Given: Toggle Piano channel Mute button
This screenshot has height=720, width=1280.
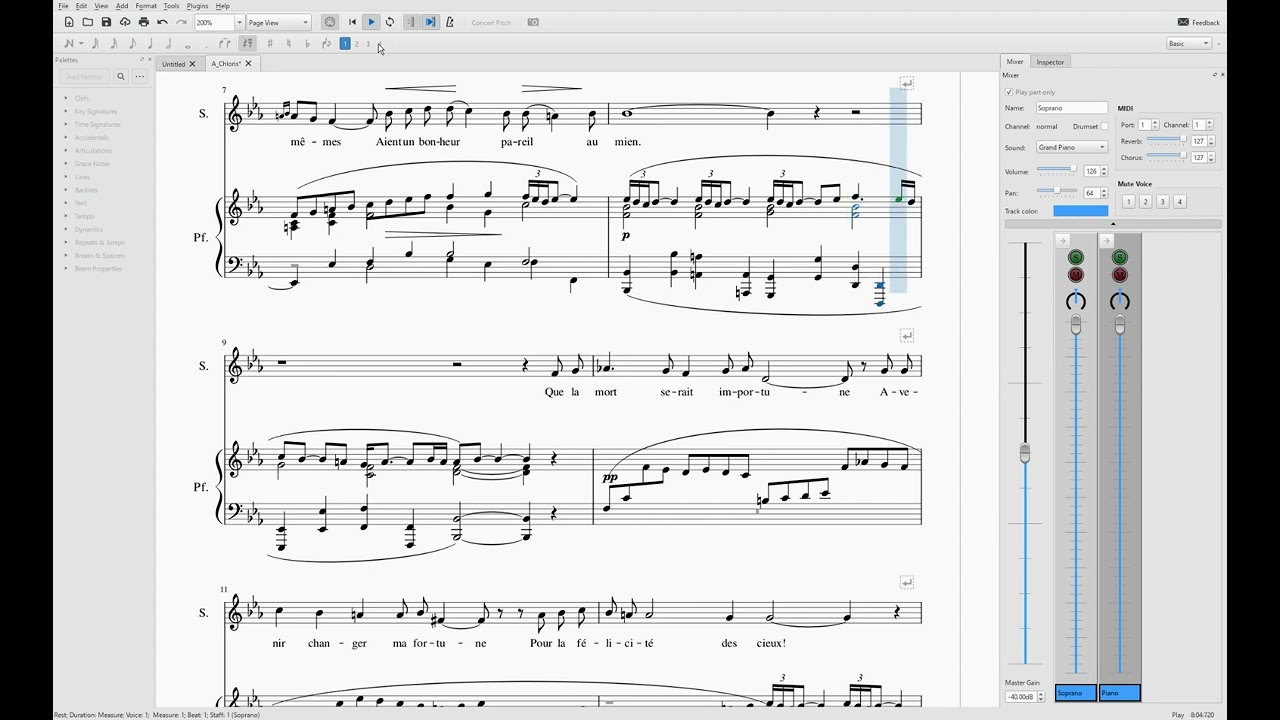Looking at the screenshot, I should pos(1120,274).
